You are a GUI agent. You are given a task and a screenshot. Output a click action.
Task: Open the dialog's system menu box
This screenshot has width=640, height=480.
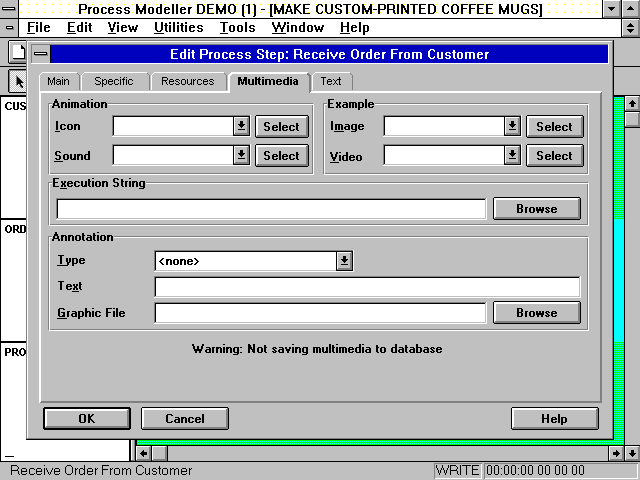[39, 54]
